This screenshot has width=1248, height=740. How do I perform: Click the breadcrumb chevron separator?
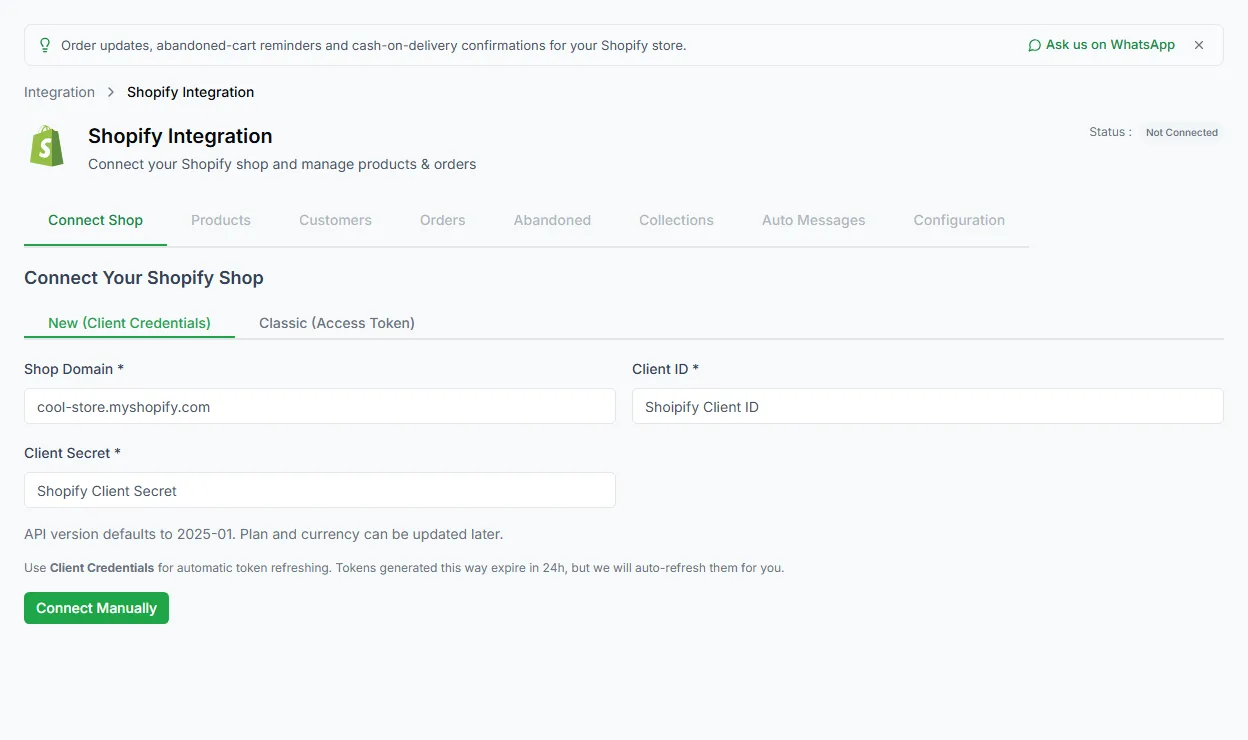[111, 92]
